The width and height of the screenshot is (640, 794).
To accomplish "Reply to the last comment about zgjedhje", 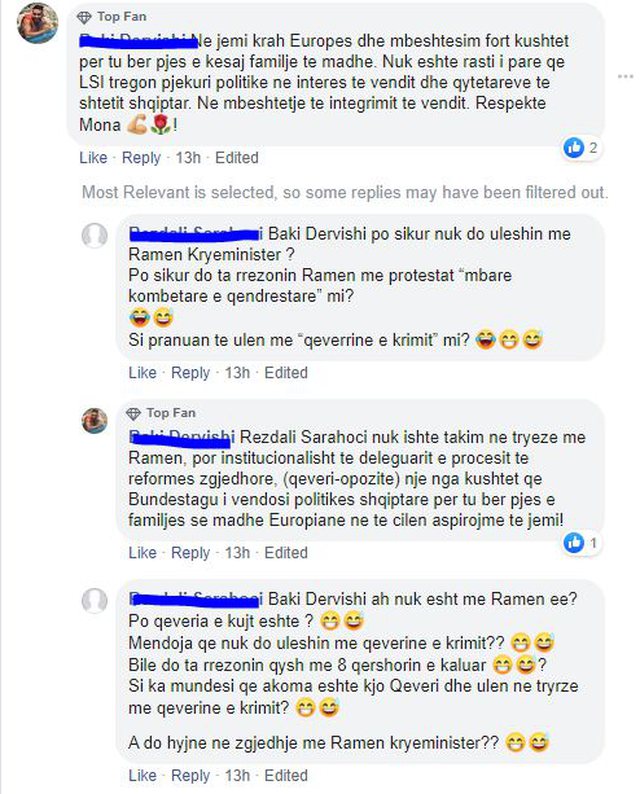I will click(190, 775).
